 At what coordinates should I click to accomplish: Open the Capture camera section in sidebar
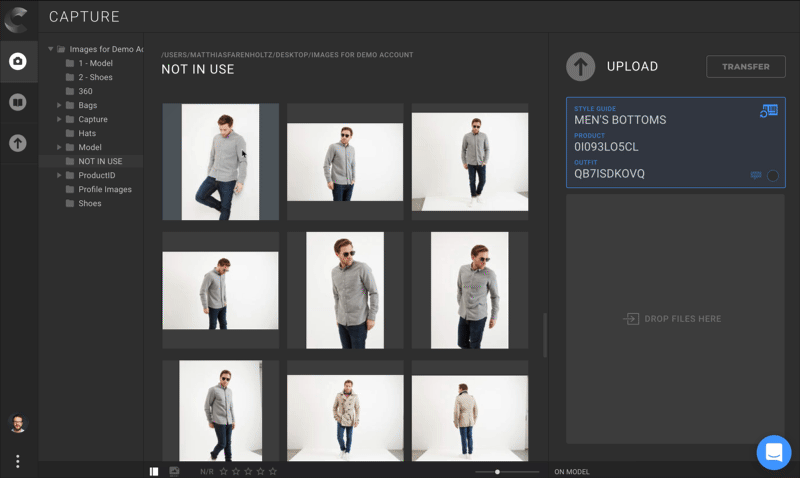coord(18,62)
